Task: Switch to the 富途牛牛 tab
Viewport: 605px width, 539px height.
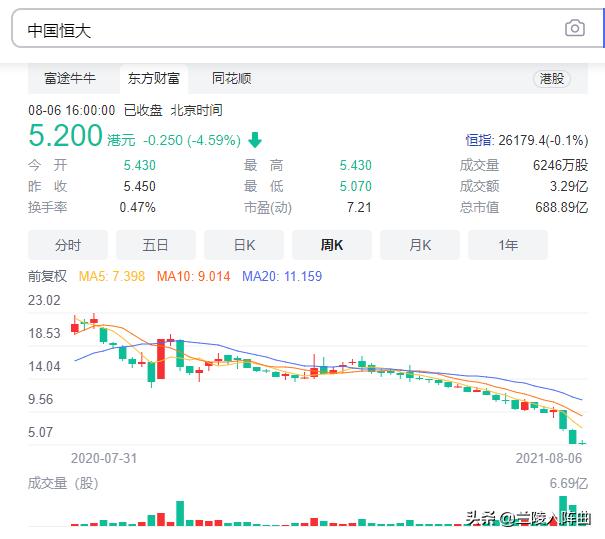Action: pos(70,78)
